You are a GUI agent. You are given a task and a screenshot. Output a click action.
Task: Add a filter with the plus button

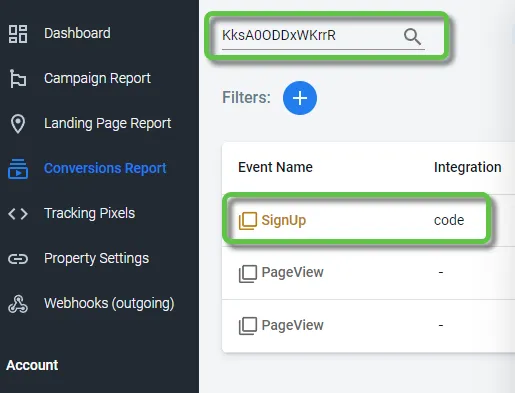[300, 98]
